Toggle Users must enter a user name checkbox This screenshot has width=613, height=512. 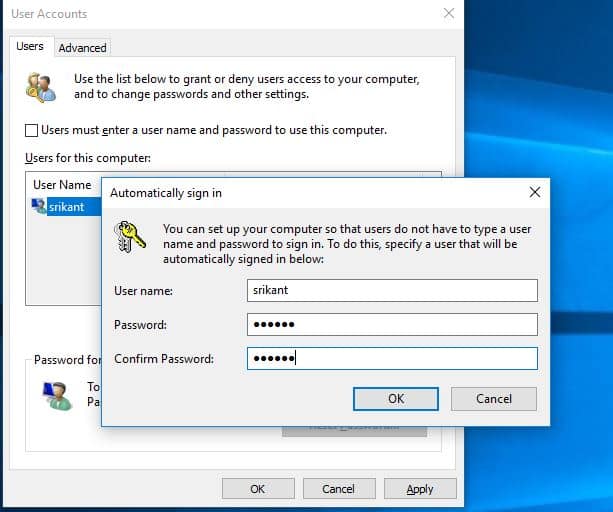click(x=31, y=130)
